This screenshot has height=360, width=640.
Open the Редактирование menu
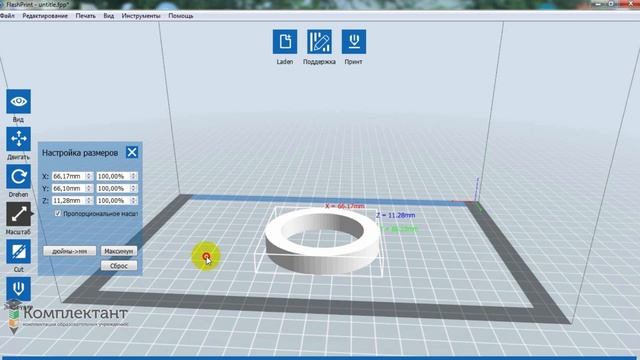pos(45,16)
